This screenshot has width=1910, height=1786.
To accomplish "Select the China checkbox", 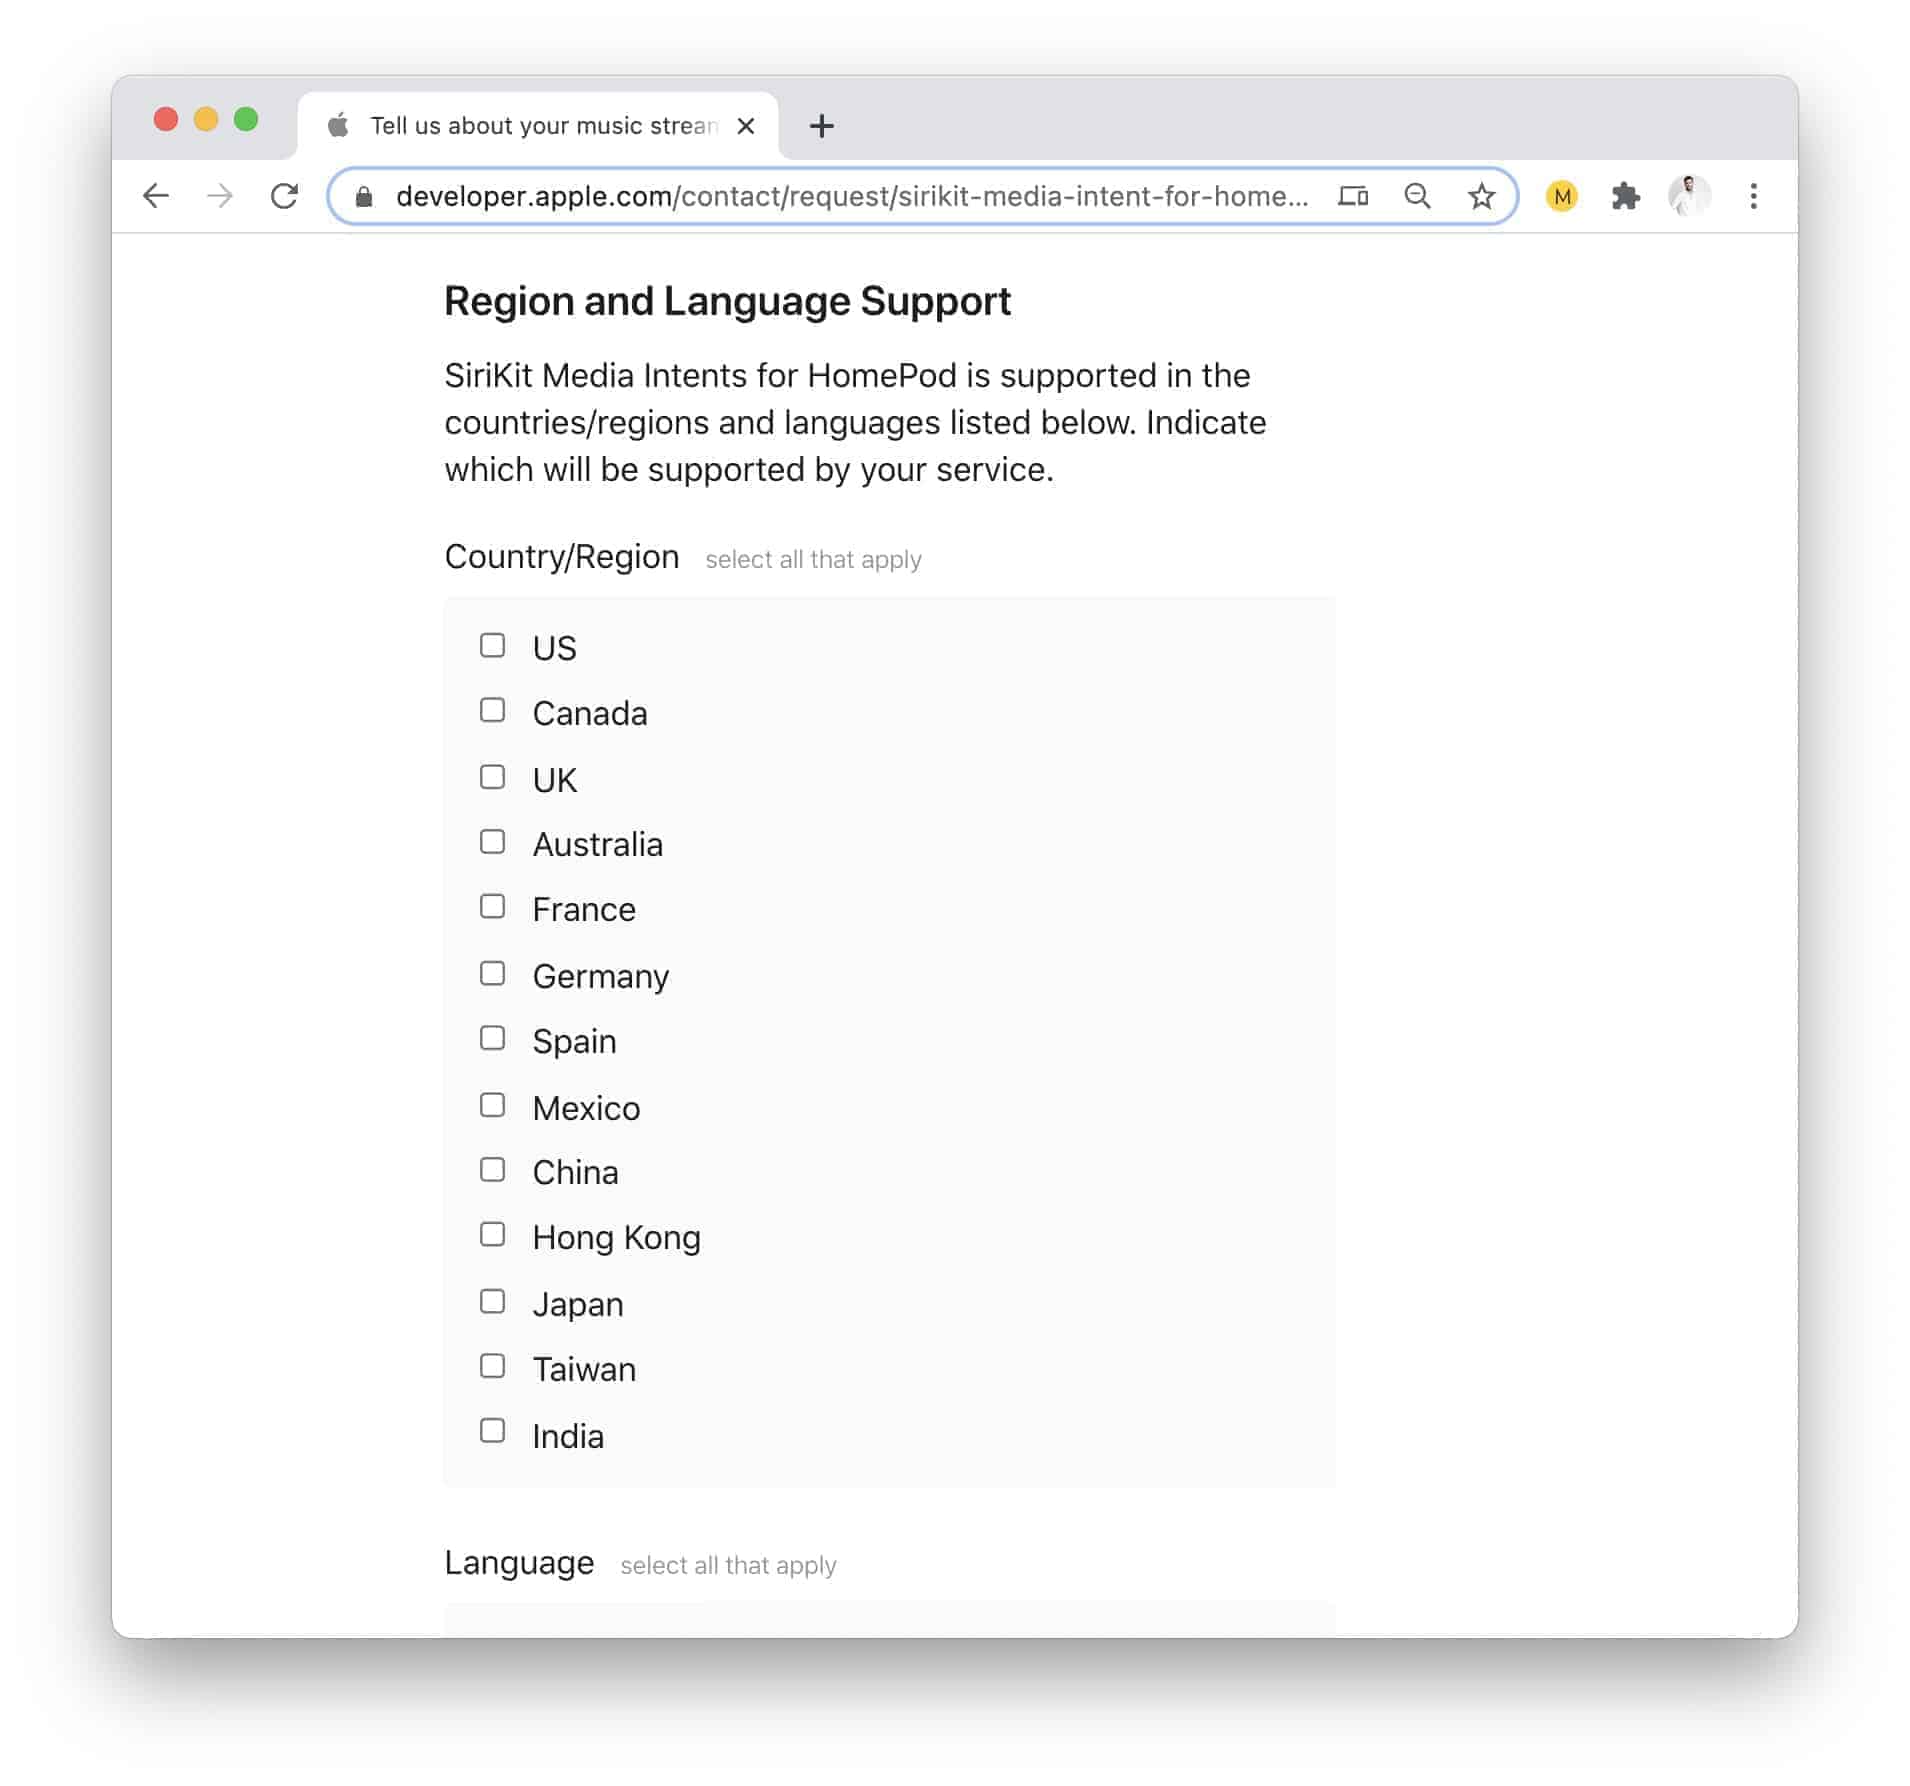I will pyautogui.click(x=492, y=1170).
